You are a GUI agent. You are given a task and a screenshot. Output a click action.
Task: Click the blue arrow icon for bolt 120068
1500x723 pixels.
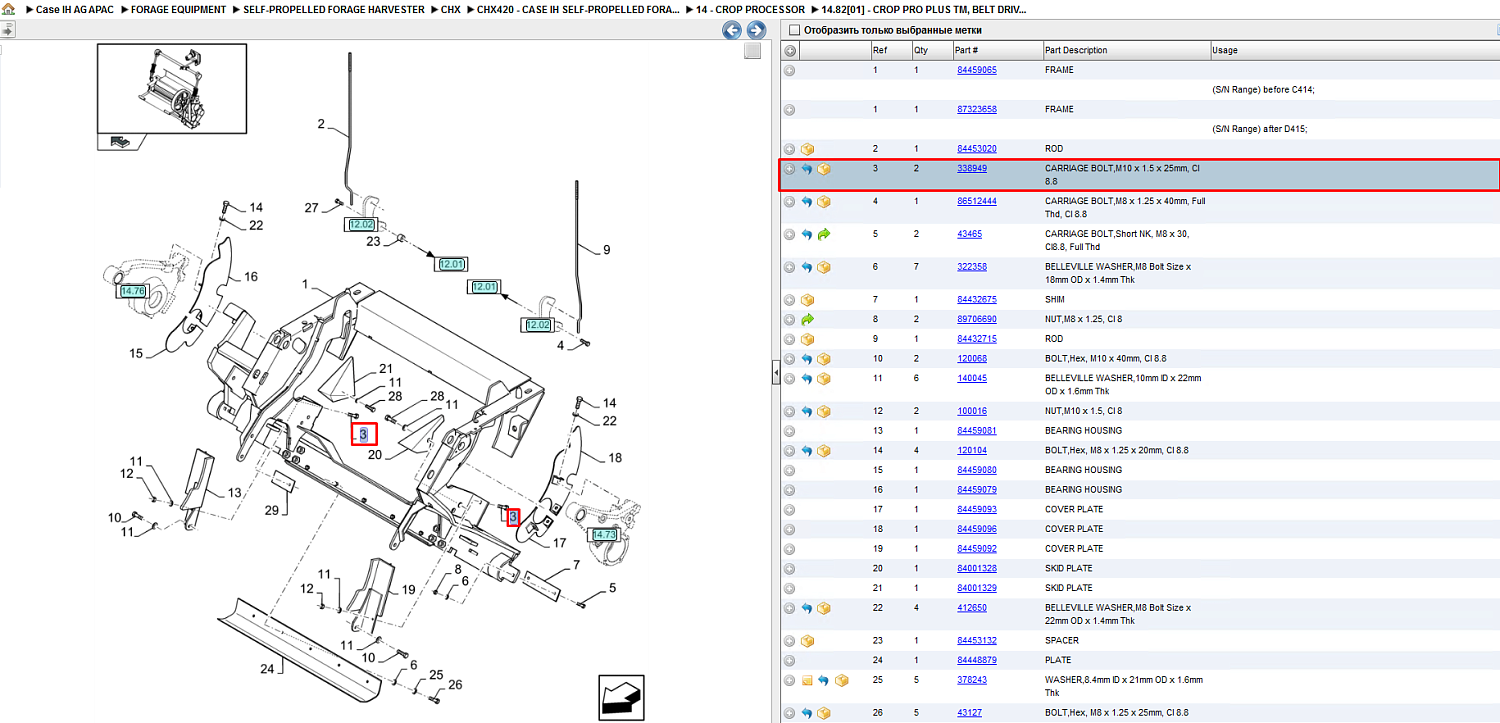pyautogui.click(x=807, y=359)
